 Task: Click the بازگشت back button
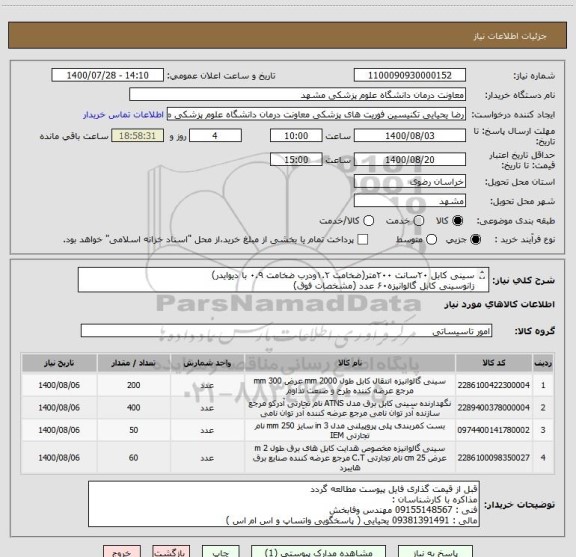[x=171, y=552]
